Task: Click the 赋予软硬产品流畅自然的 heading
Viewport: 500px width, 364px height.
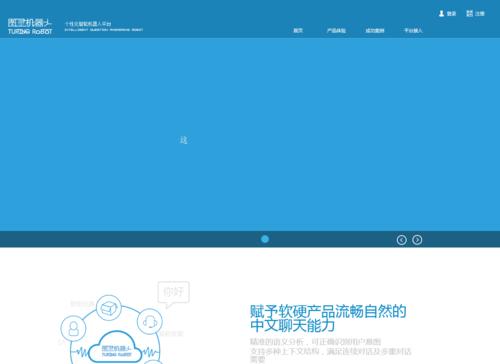Action: 328,311
